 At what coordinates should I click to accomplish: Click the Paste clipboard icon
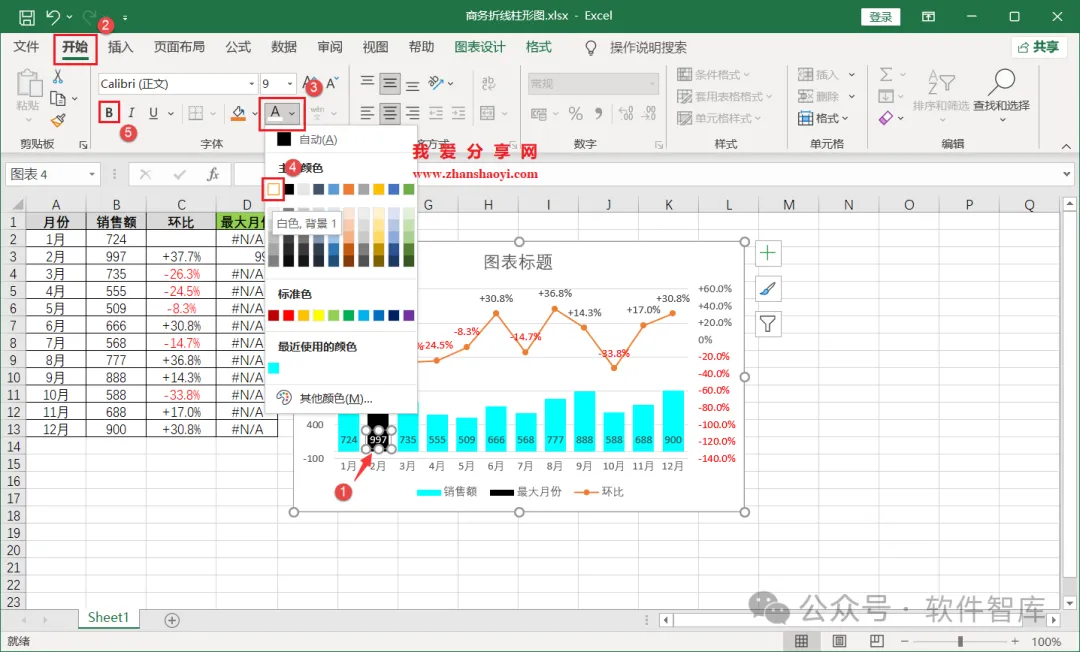coord(28,84)
